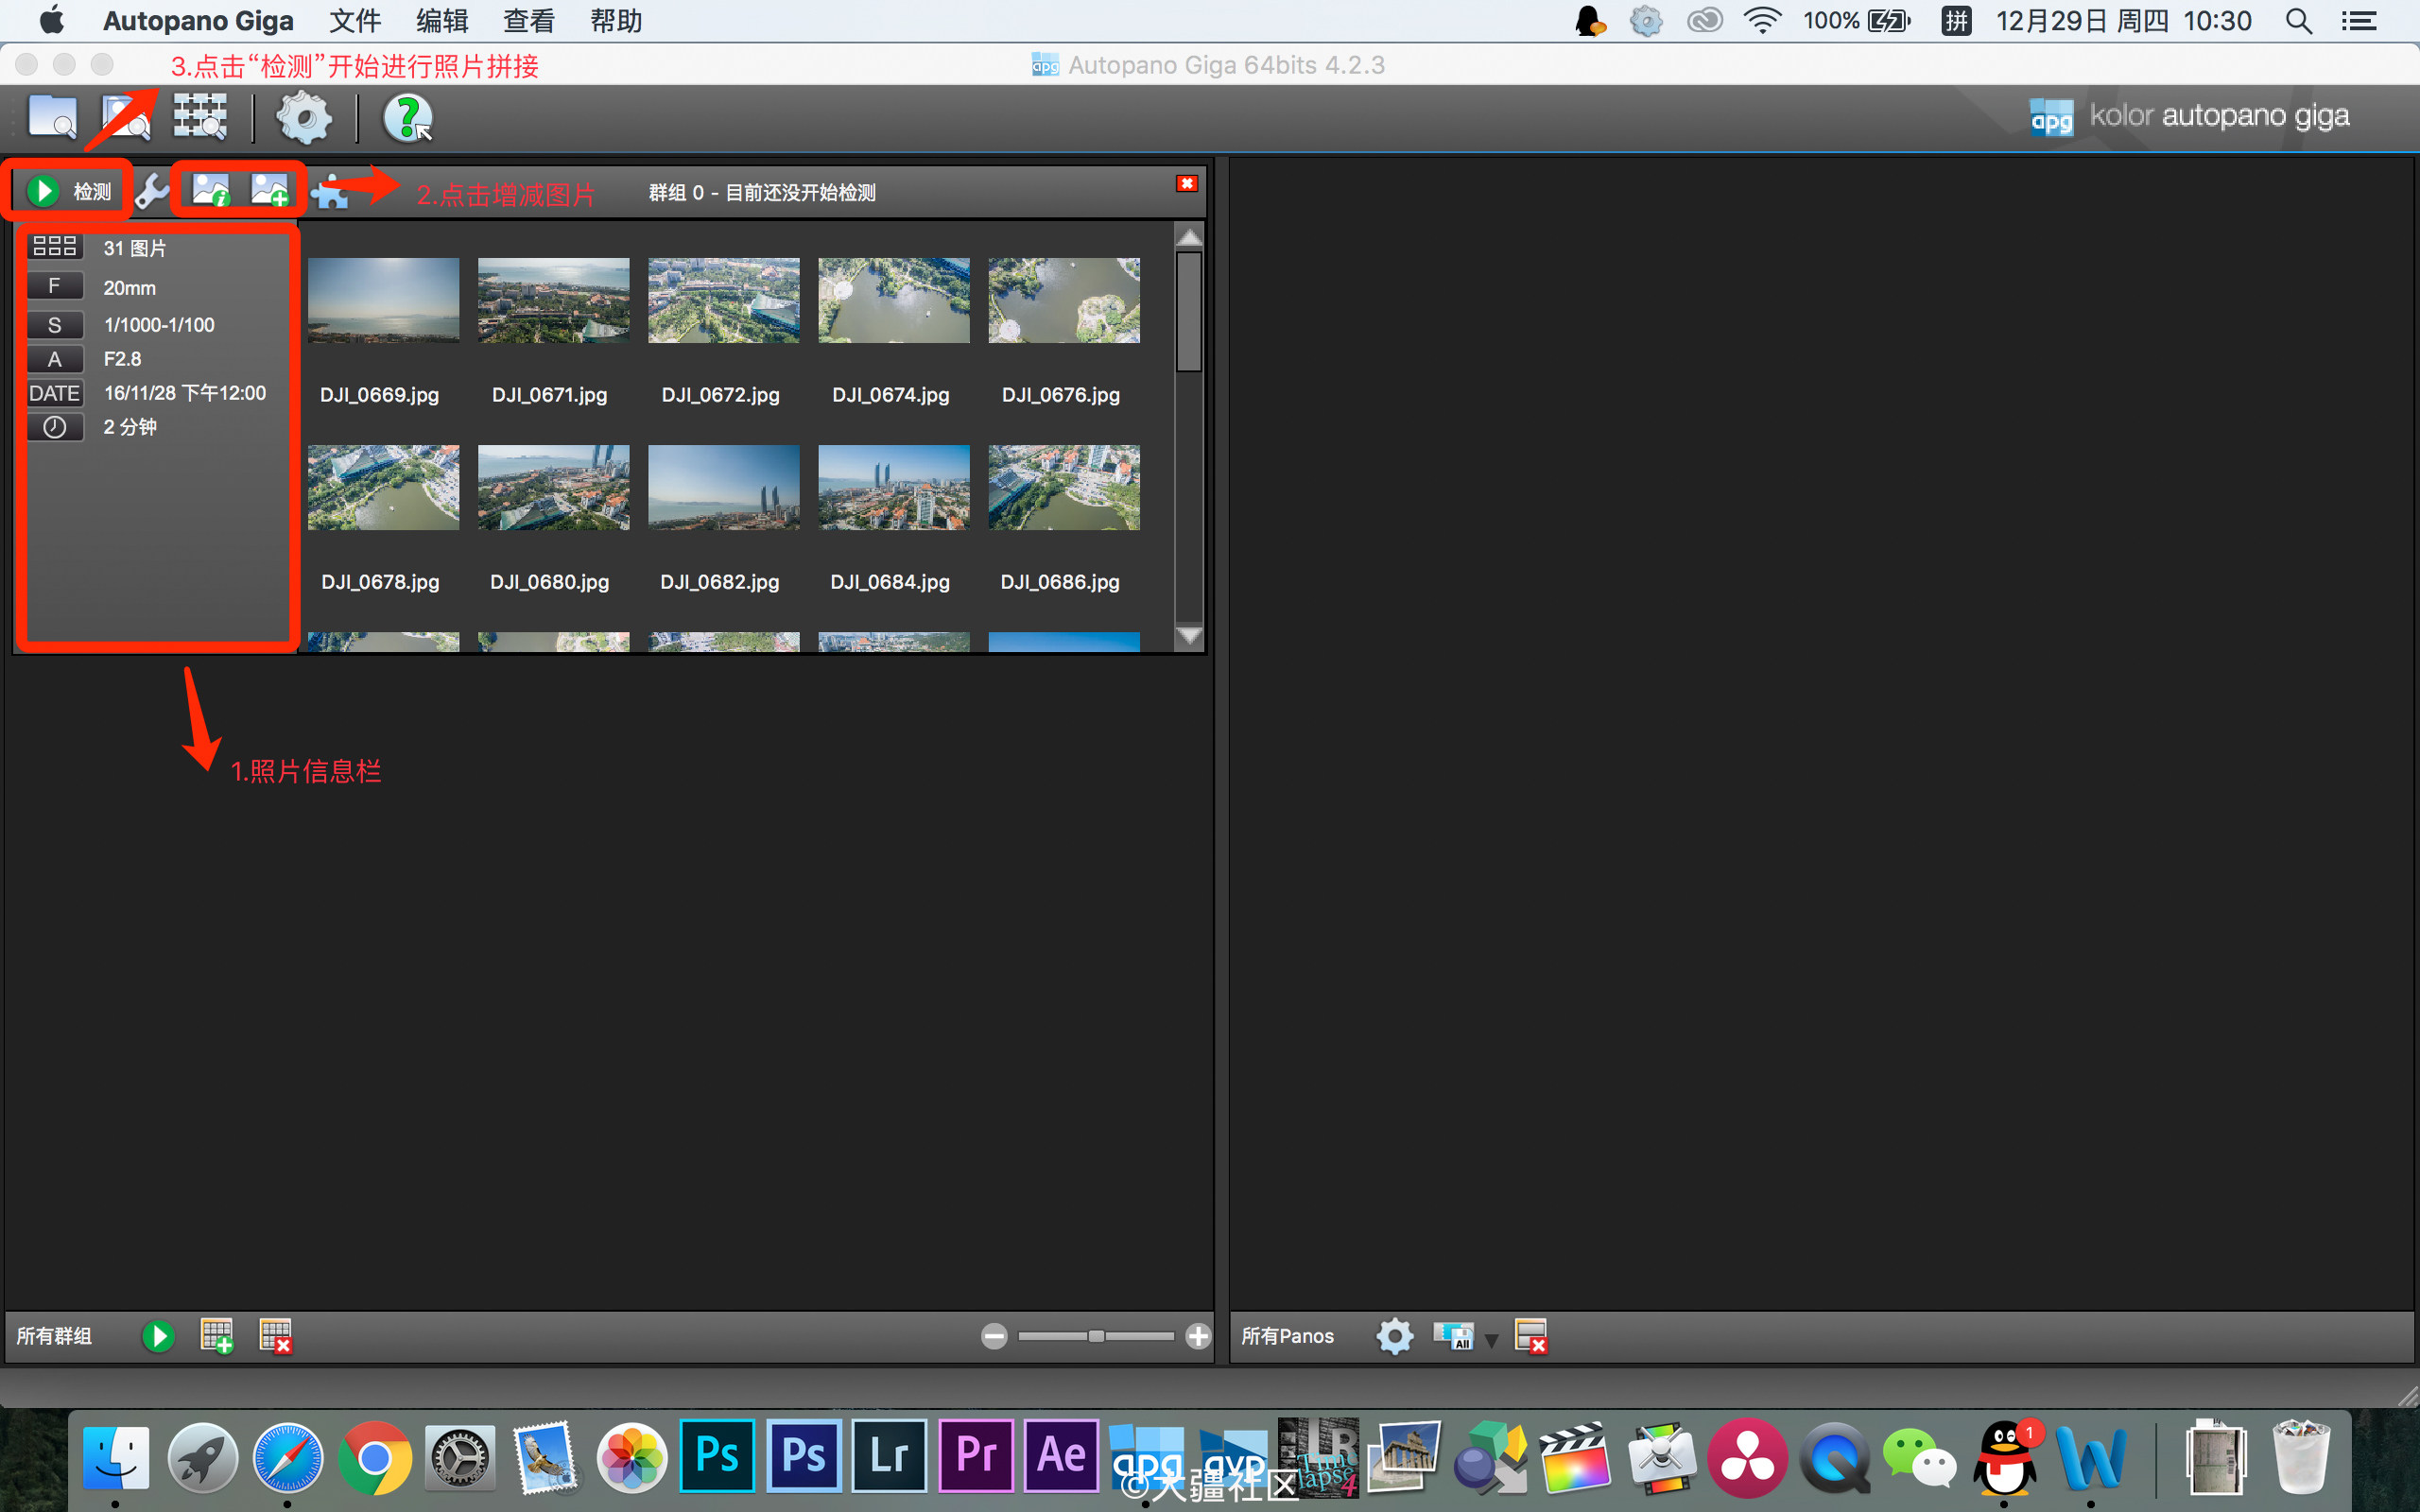This screenshot has width=2420, height=1512.
Task: Click the plus zoom-in button for thumbnails
Action: 1198,1336
